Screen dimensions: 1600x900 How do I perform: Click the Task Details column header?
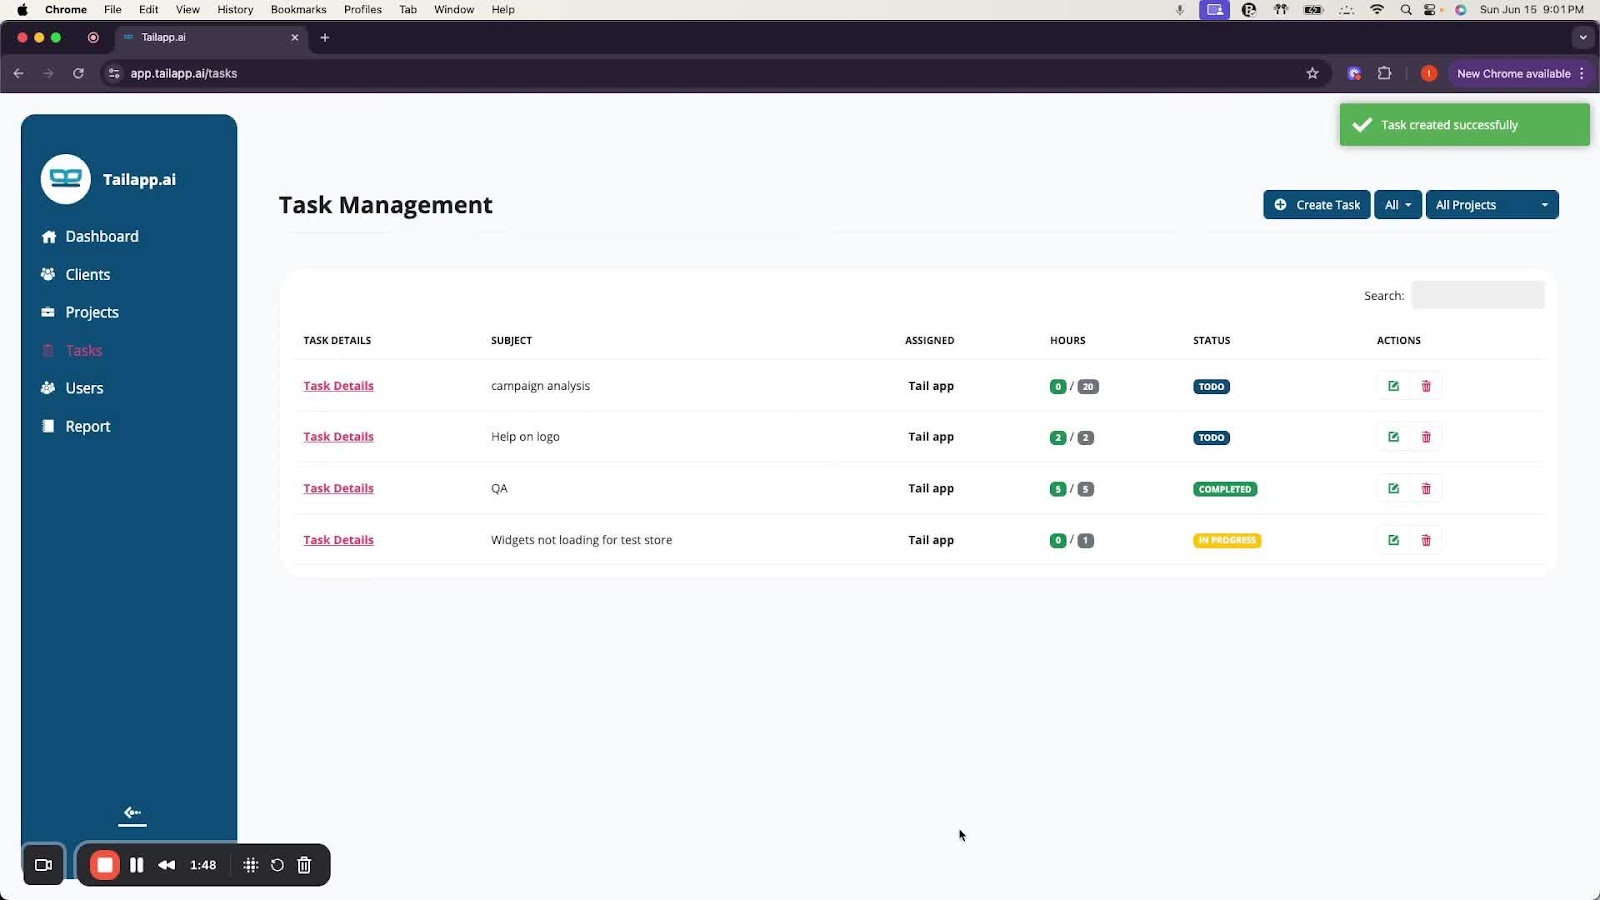click(337, 341)
